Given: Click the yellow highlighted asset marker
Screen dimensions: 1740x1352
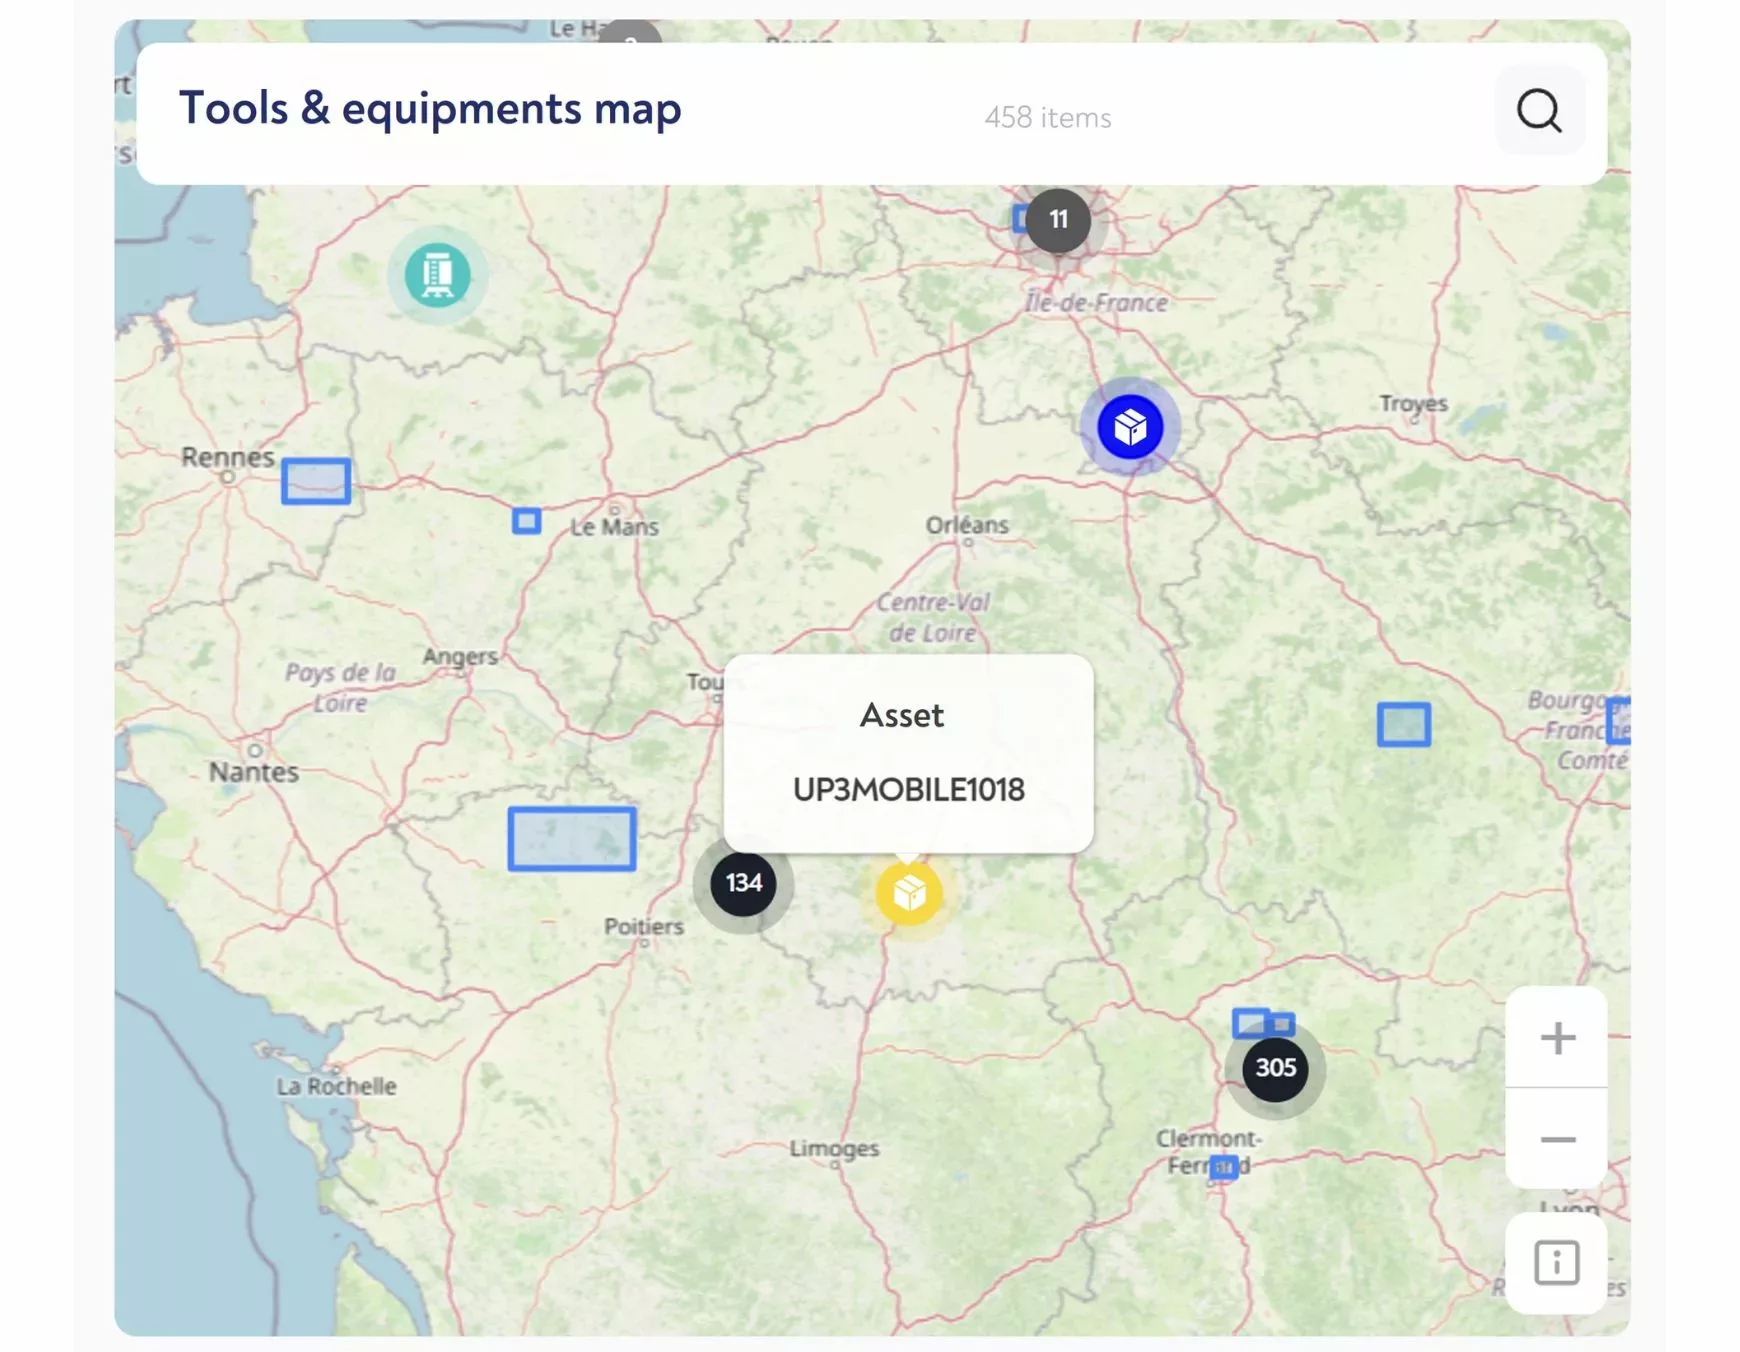Looking at the screenshot, I should click(908, 893).
